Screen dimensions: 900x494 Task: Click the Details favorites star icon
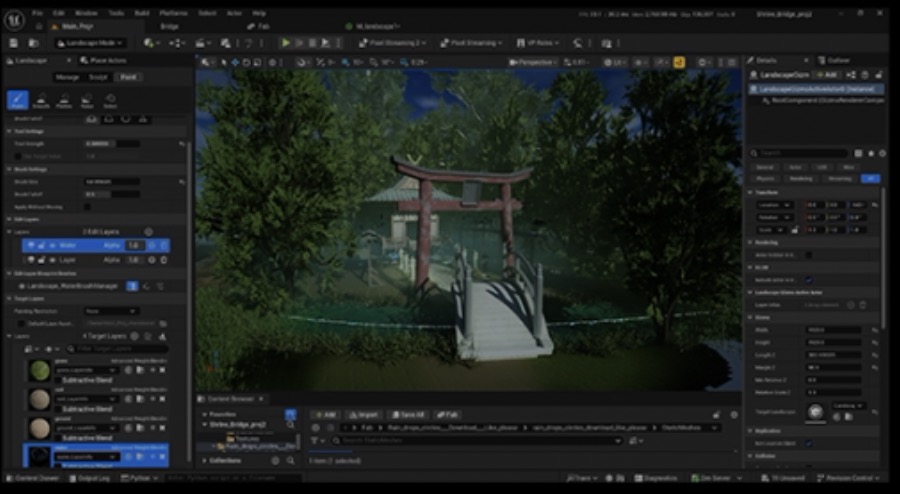click(871, 153)
